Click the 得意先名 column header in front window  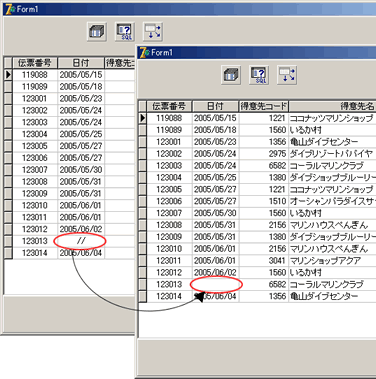[x=332, y=106]
